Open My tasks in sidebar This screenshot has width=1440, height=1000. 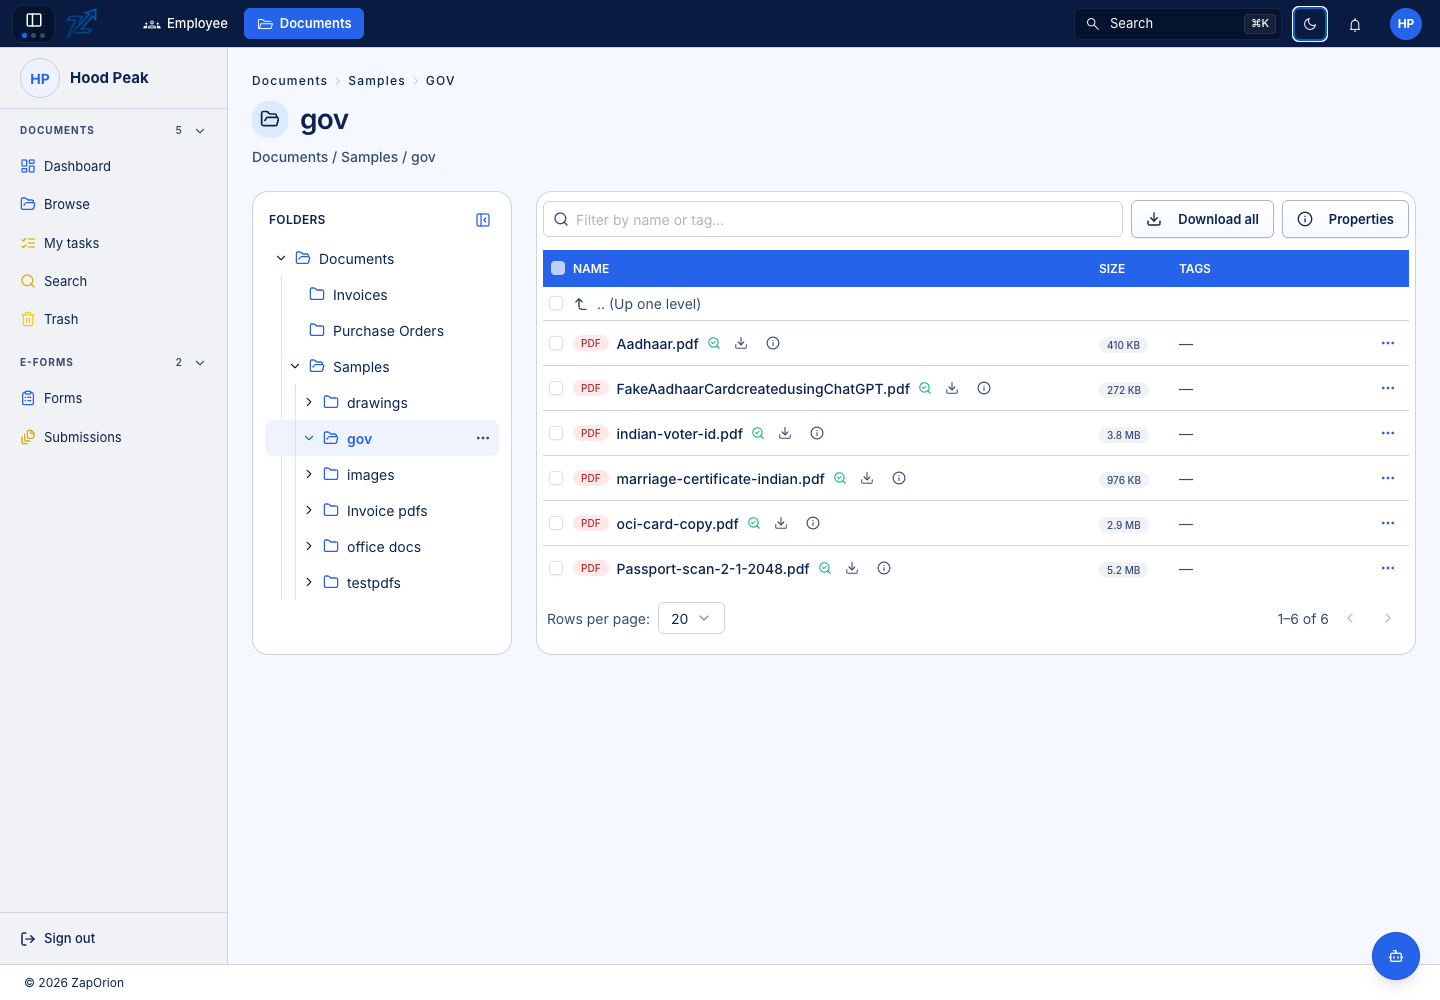click(71, 243)
